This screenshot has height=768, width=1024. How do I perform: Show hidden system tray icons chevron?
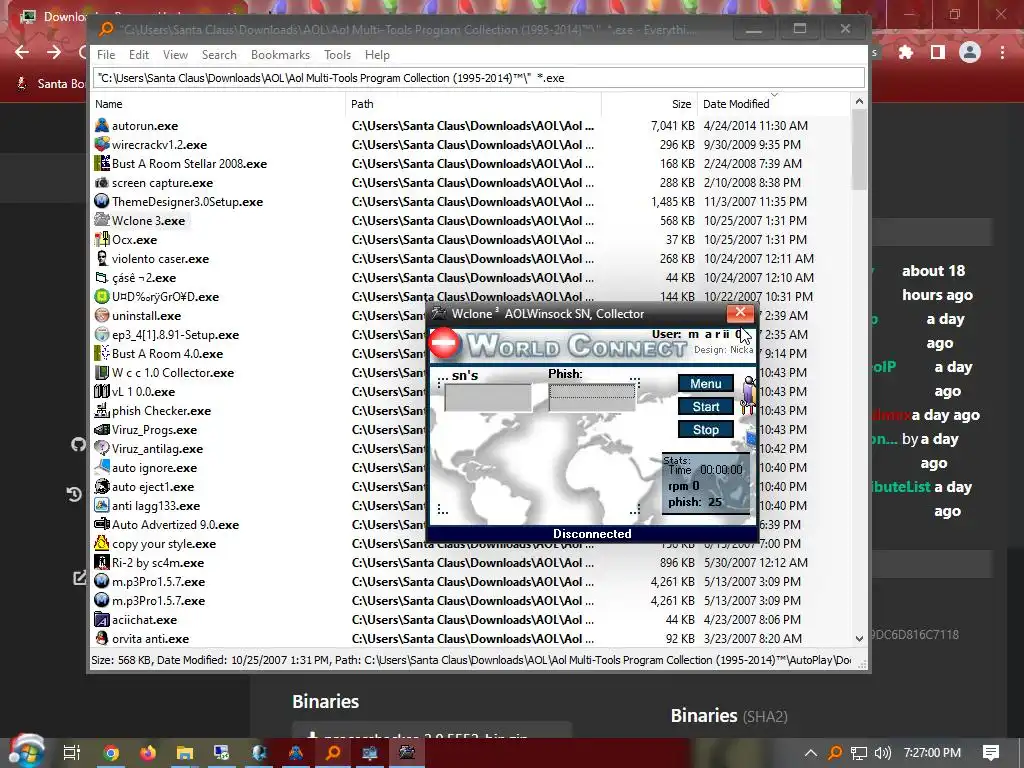point(810,753)
